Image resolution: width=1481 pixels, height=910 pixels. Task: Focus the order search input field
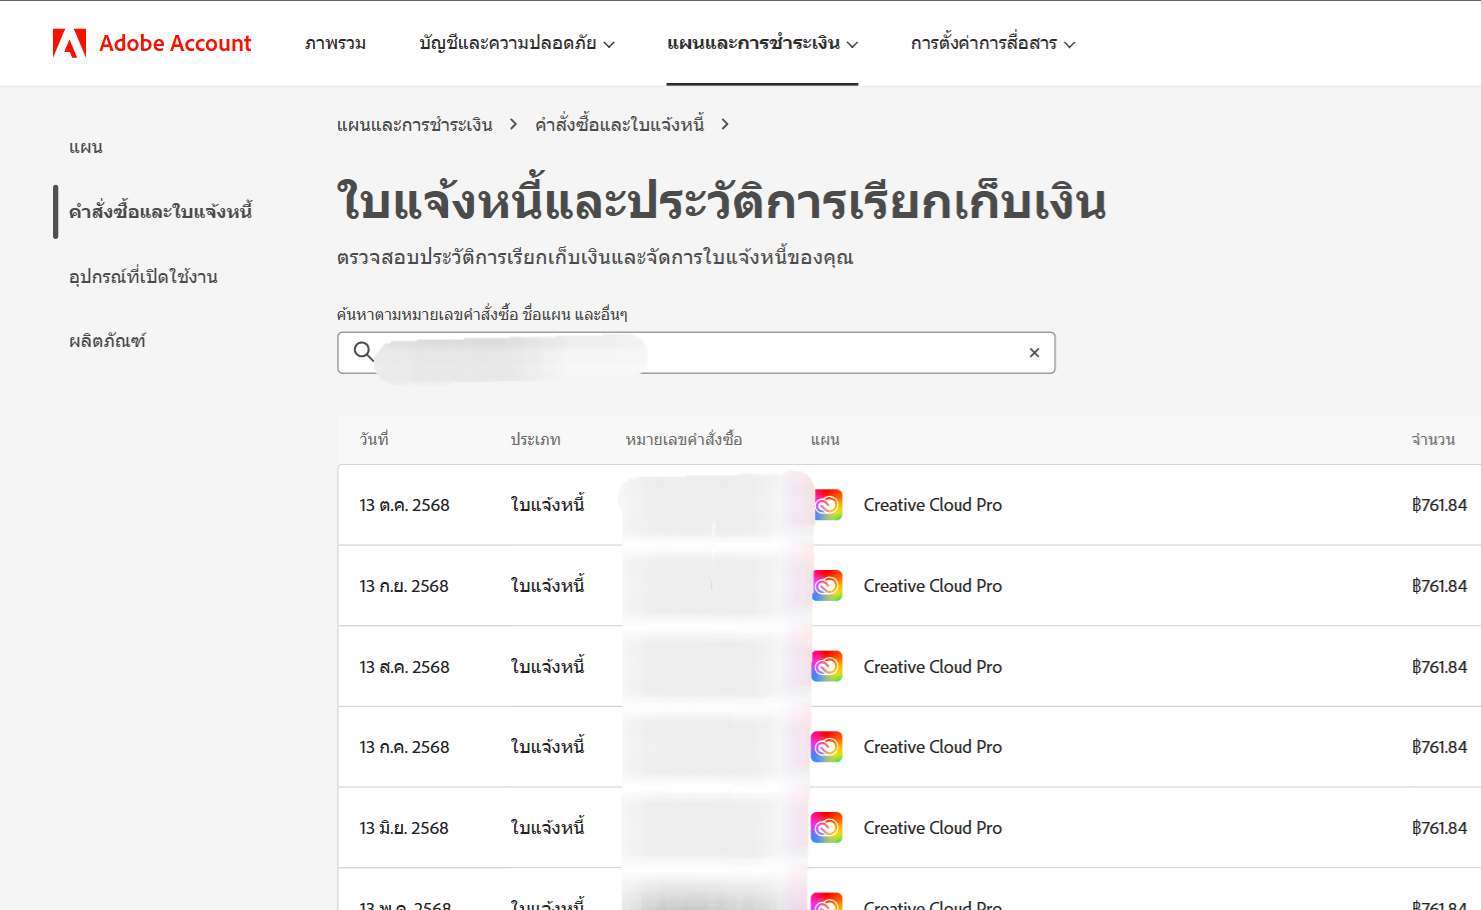coord(696,353)
